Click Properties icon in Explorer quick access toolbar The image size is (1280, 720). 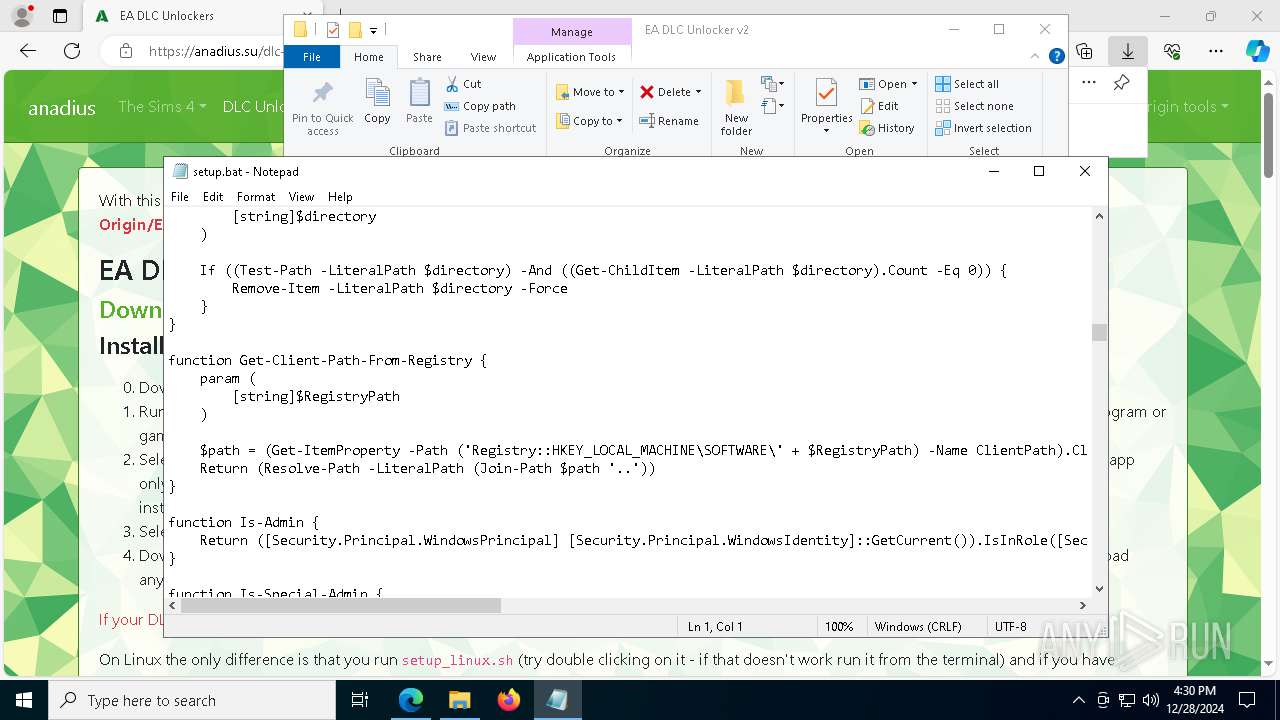tap(333, 30)
